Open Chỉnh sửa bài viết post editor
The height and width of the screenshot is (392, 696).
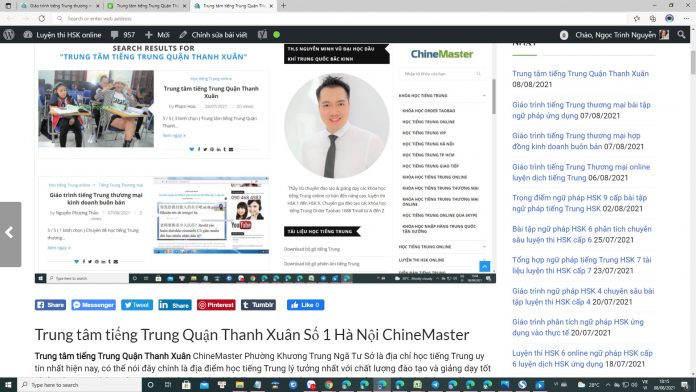213,35
